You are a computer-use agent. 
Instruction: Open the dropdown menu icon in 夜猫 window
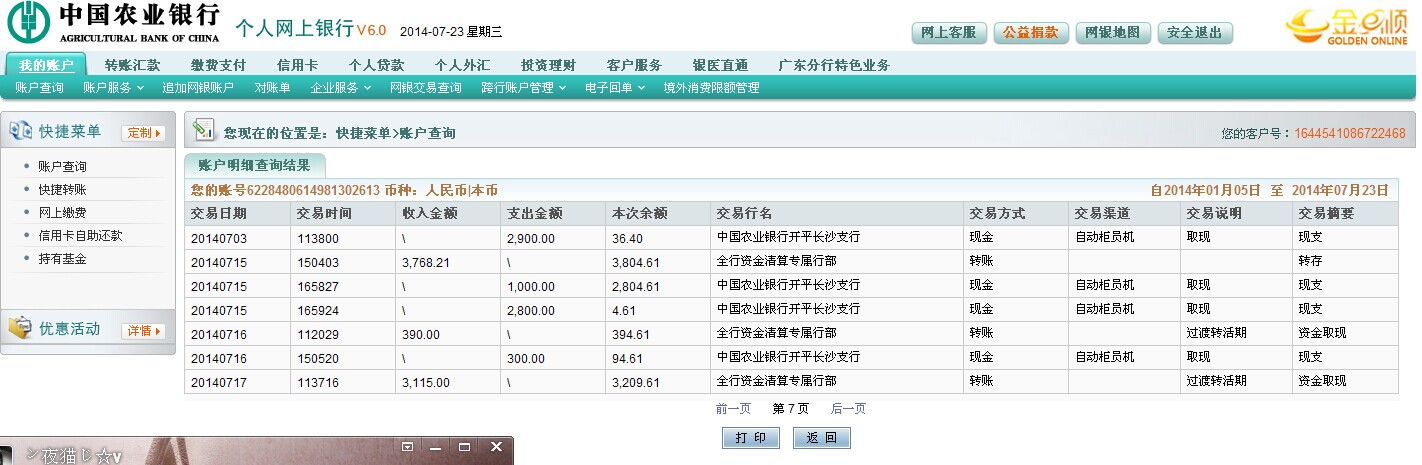(407, 447)
